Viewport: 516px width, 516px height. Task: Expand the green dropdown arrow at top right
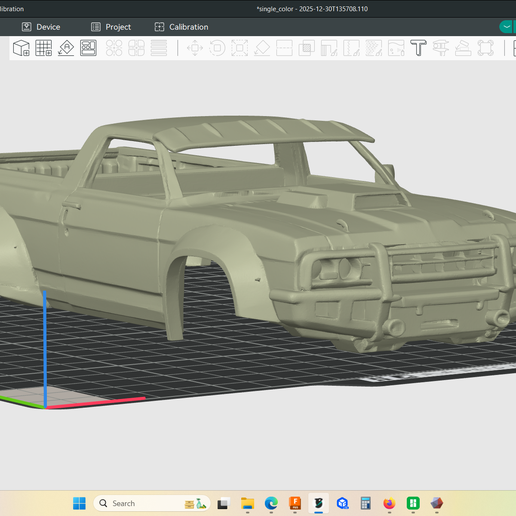[x=507, y=27]
